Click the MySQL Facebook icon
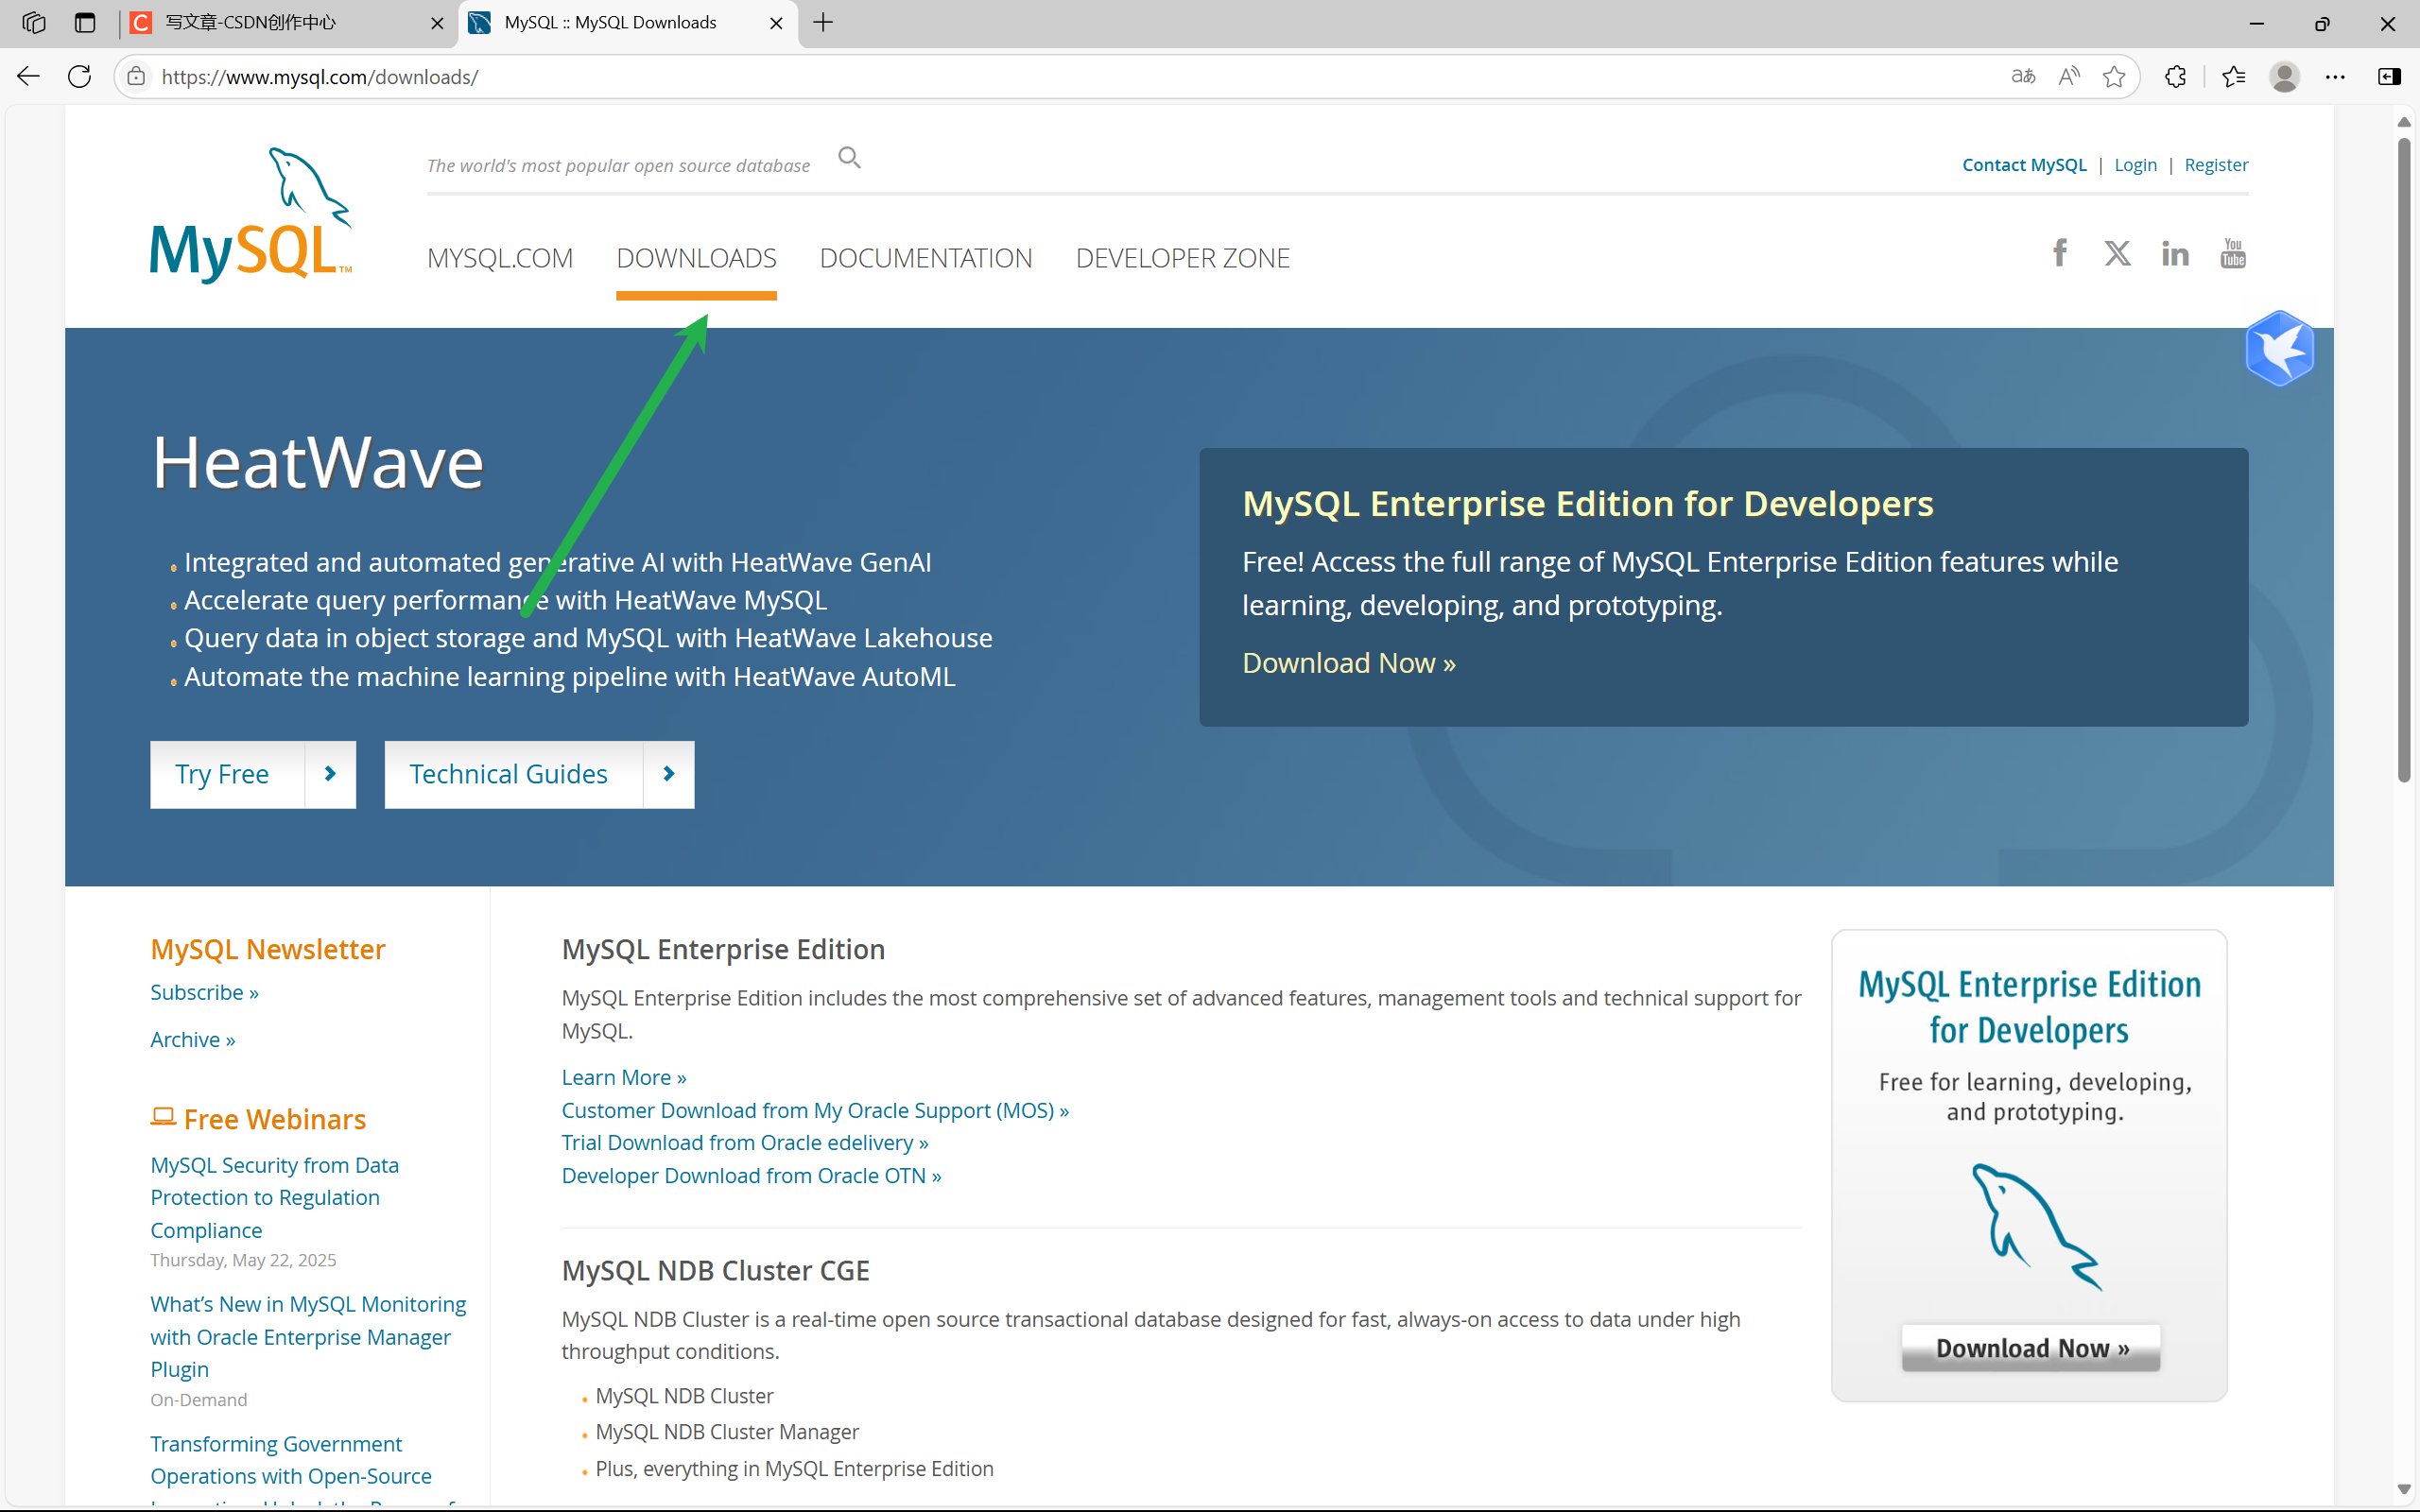The width and height of the screenshot is (2420, 1512). (2060, 253)
